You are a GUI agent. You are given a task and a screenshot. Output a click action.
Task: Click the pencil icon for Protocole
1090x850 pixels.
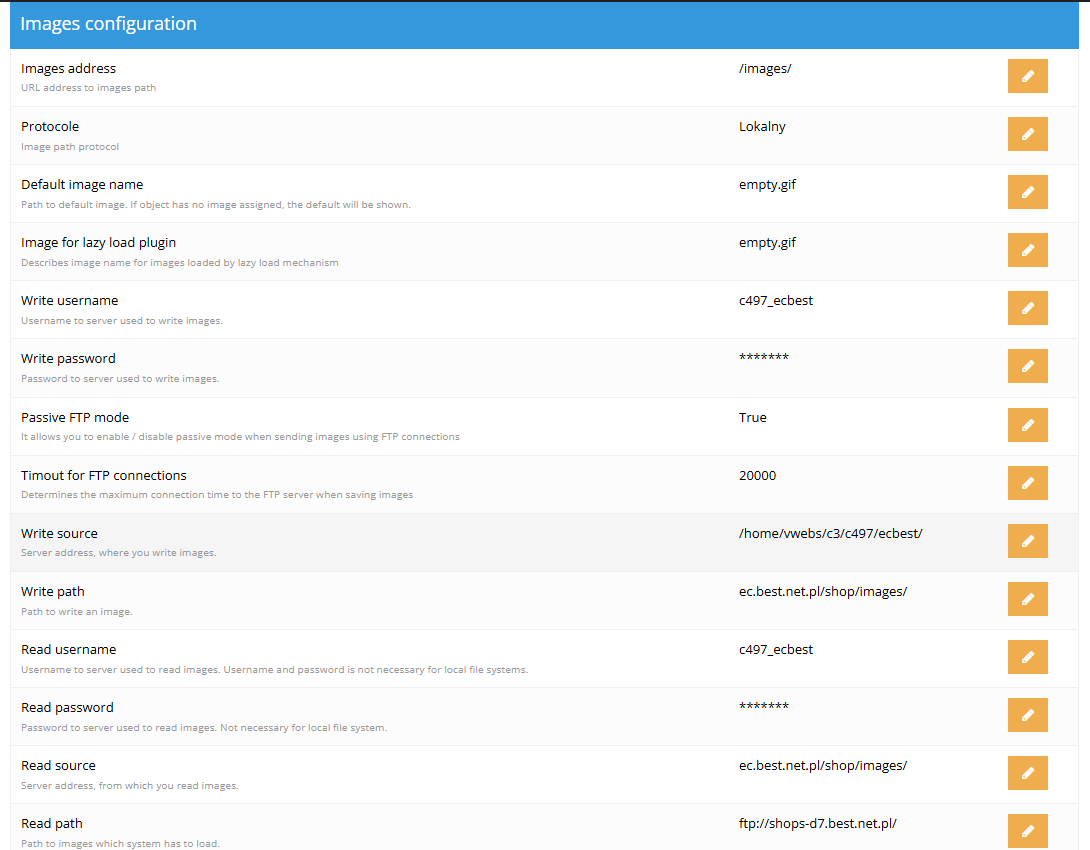(x=1027, y=134)
